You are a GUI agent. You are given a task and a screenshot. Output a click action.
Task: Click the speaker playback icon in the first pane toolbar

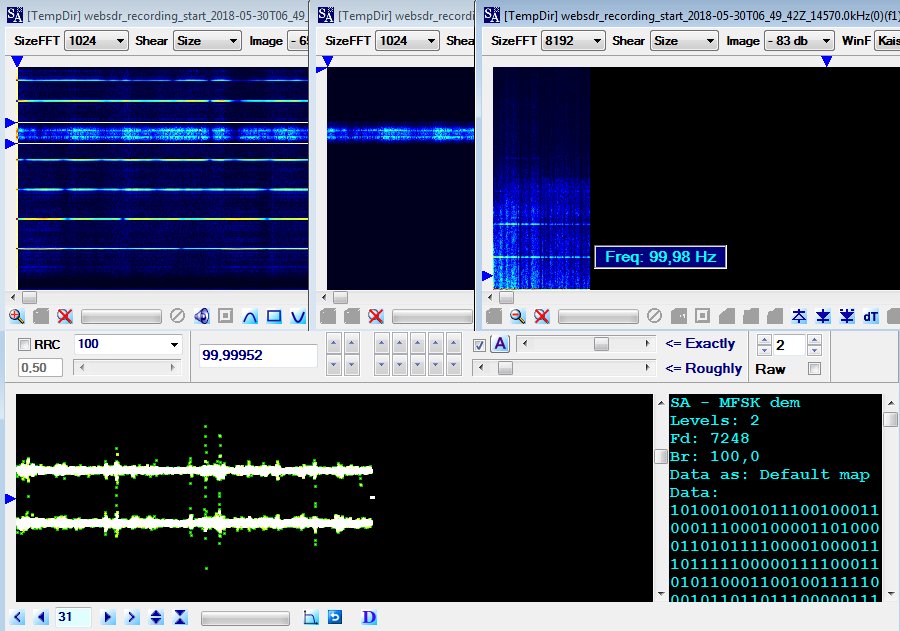click(200, 315)
